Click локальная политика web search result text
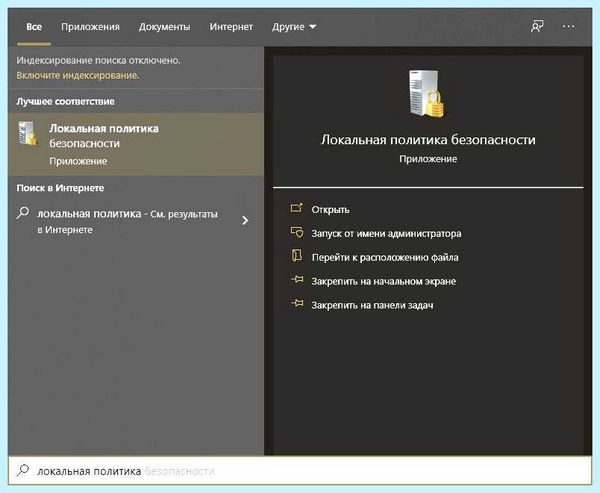 click(127, 221)
